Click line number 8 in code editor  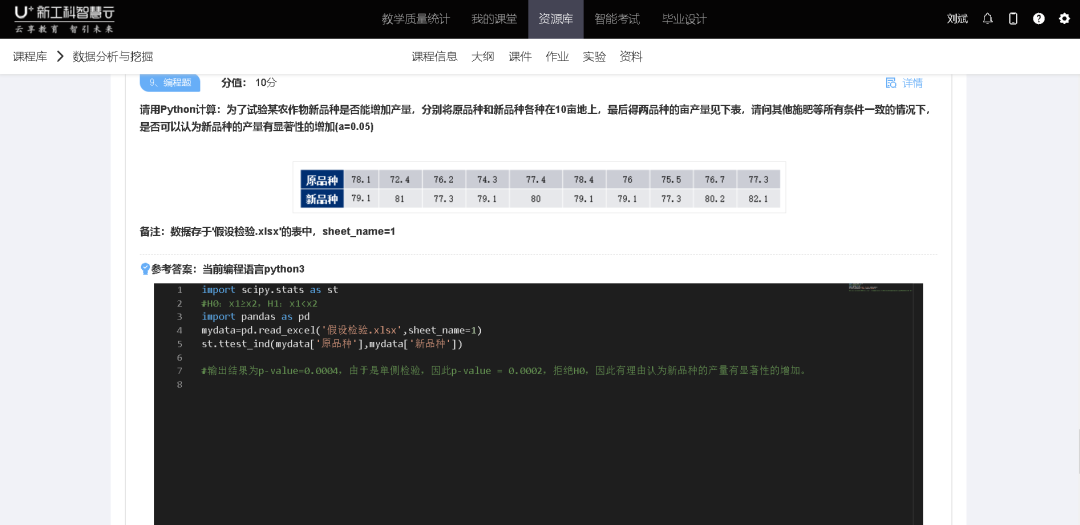pyautogui.click(x=180, y=384)
